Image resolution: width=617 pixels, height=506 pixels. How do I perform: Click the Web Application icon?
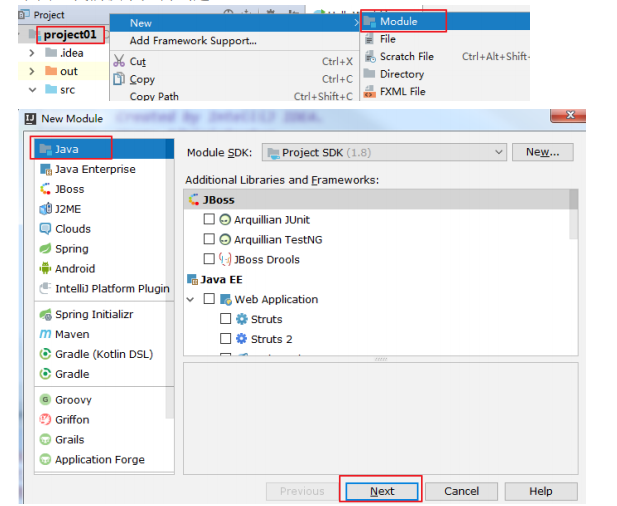click(226, 299)
